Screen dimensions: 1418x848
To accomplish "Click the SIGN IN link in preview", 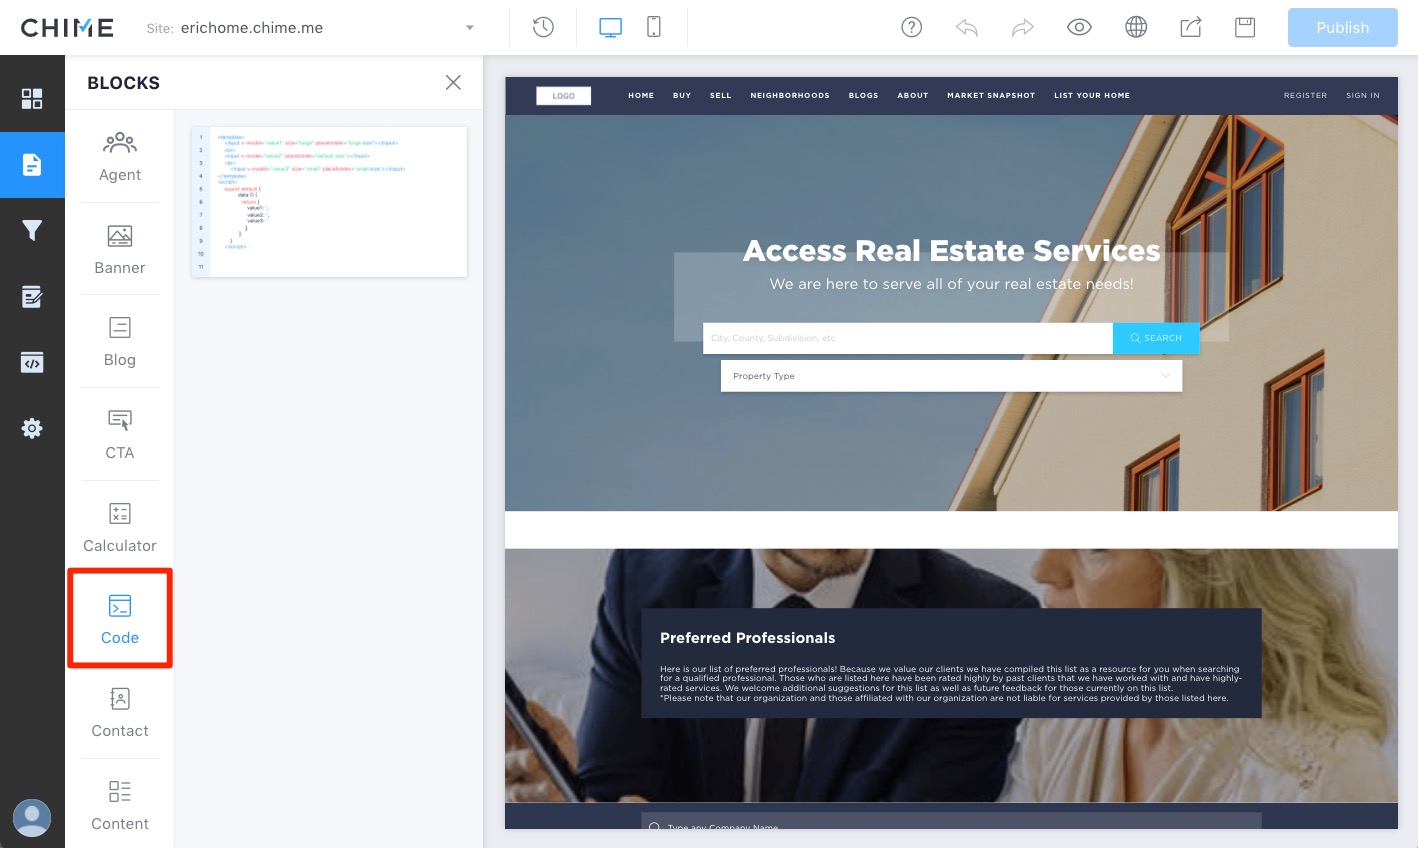I will [1363, 96].
